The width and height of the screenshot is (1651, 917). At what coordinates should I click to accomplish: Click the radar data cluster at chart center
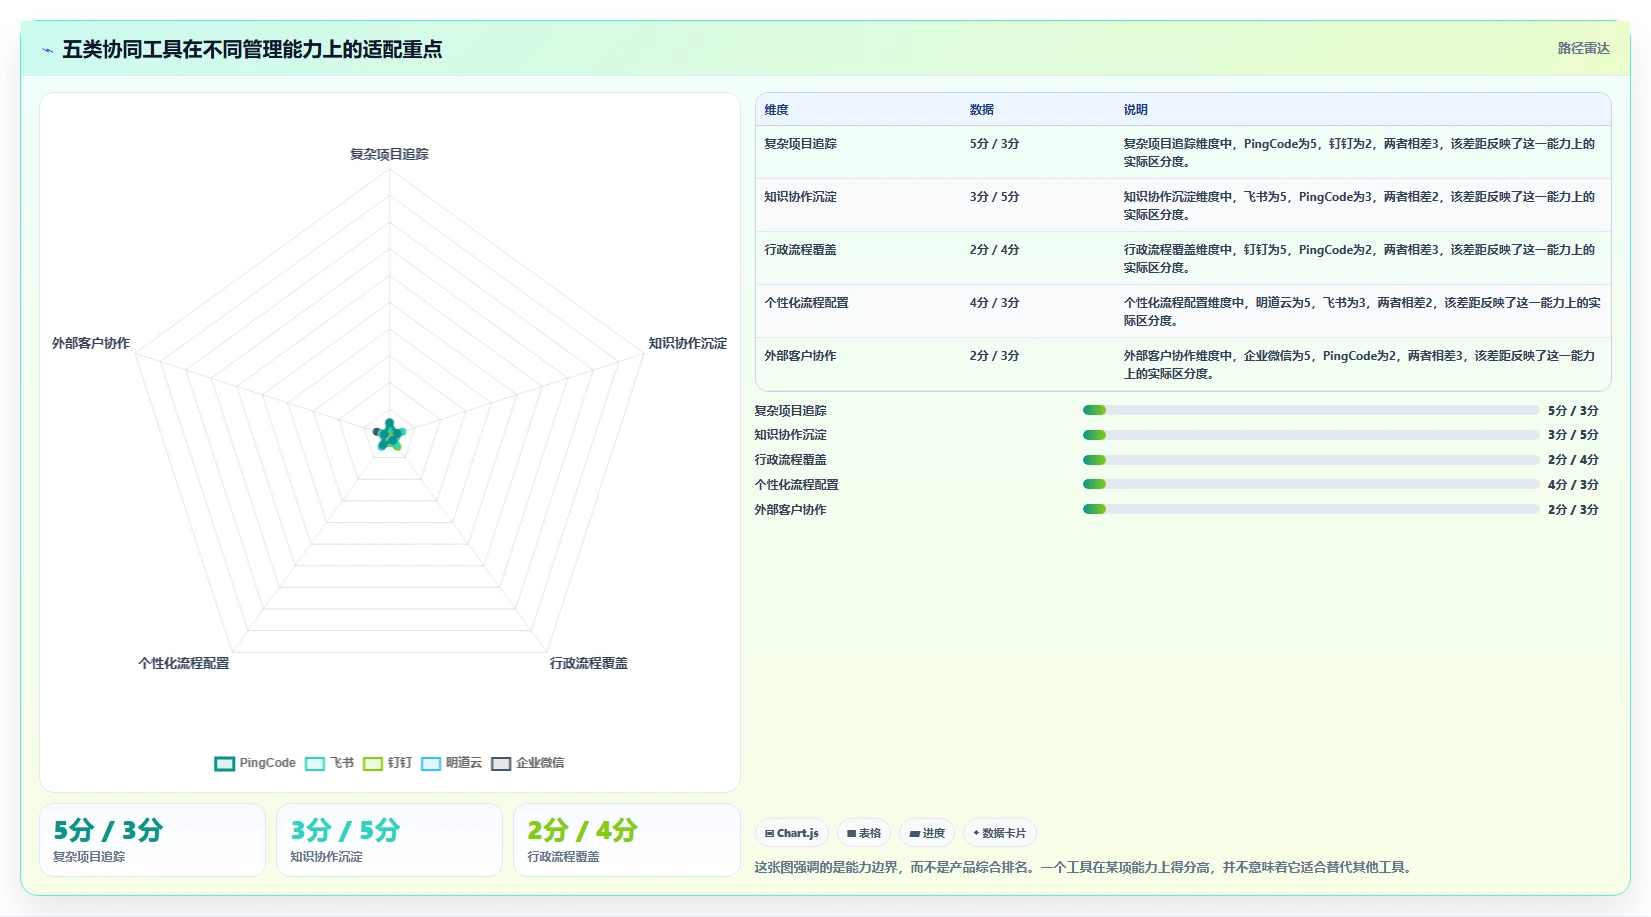(x=389, y=435)
